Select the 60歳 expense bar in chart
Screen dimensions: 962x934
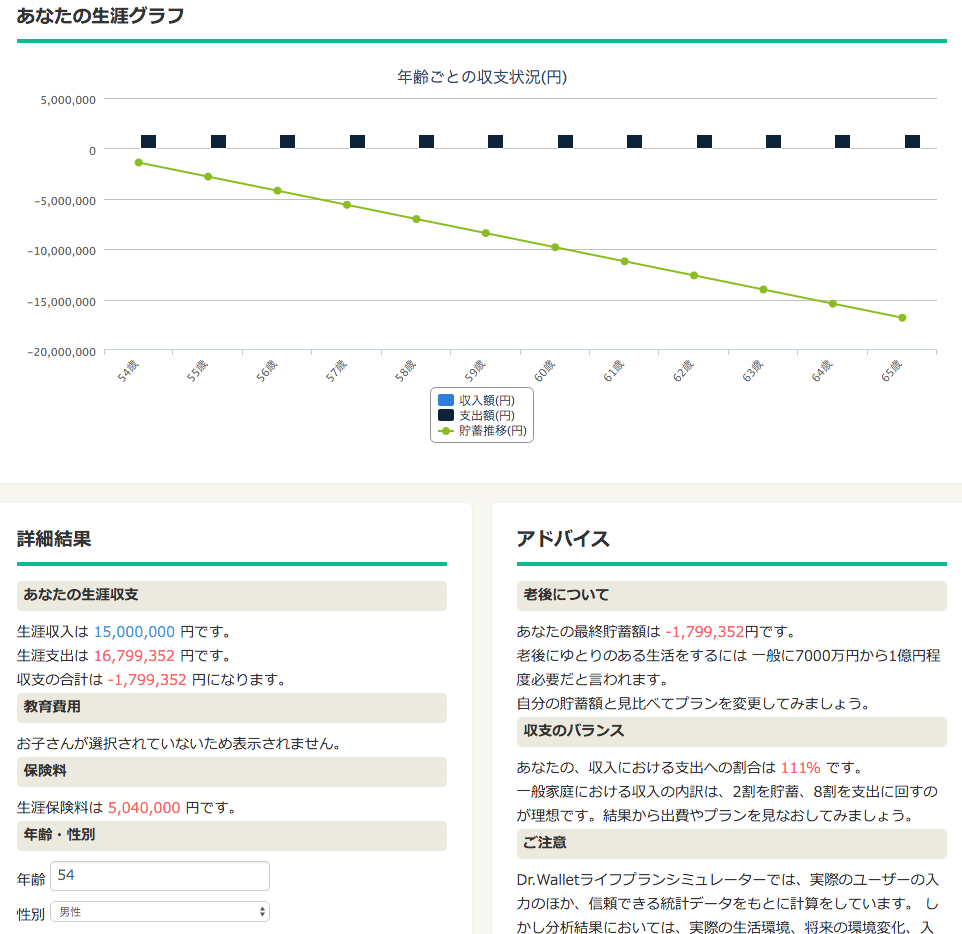pyautogui.click(x=565, y=142)
